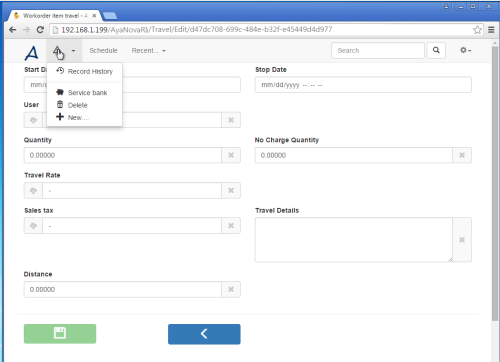This screenshot has width=500, height=362.
Task: Click the Stop Date field
Action: tap(363, 85)
